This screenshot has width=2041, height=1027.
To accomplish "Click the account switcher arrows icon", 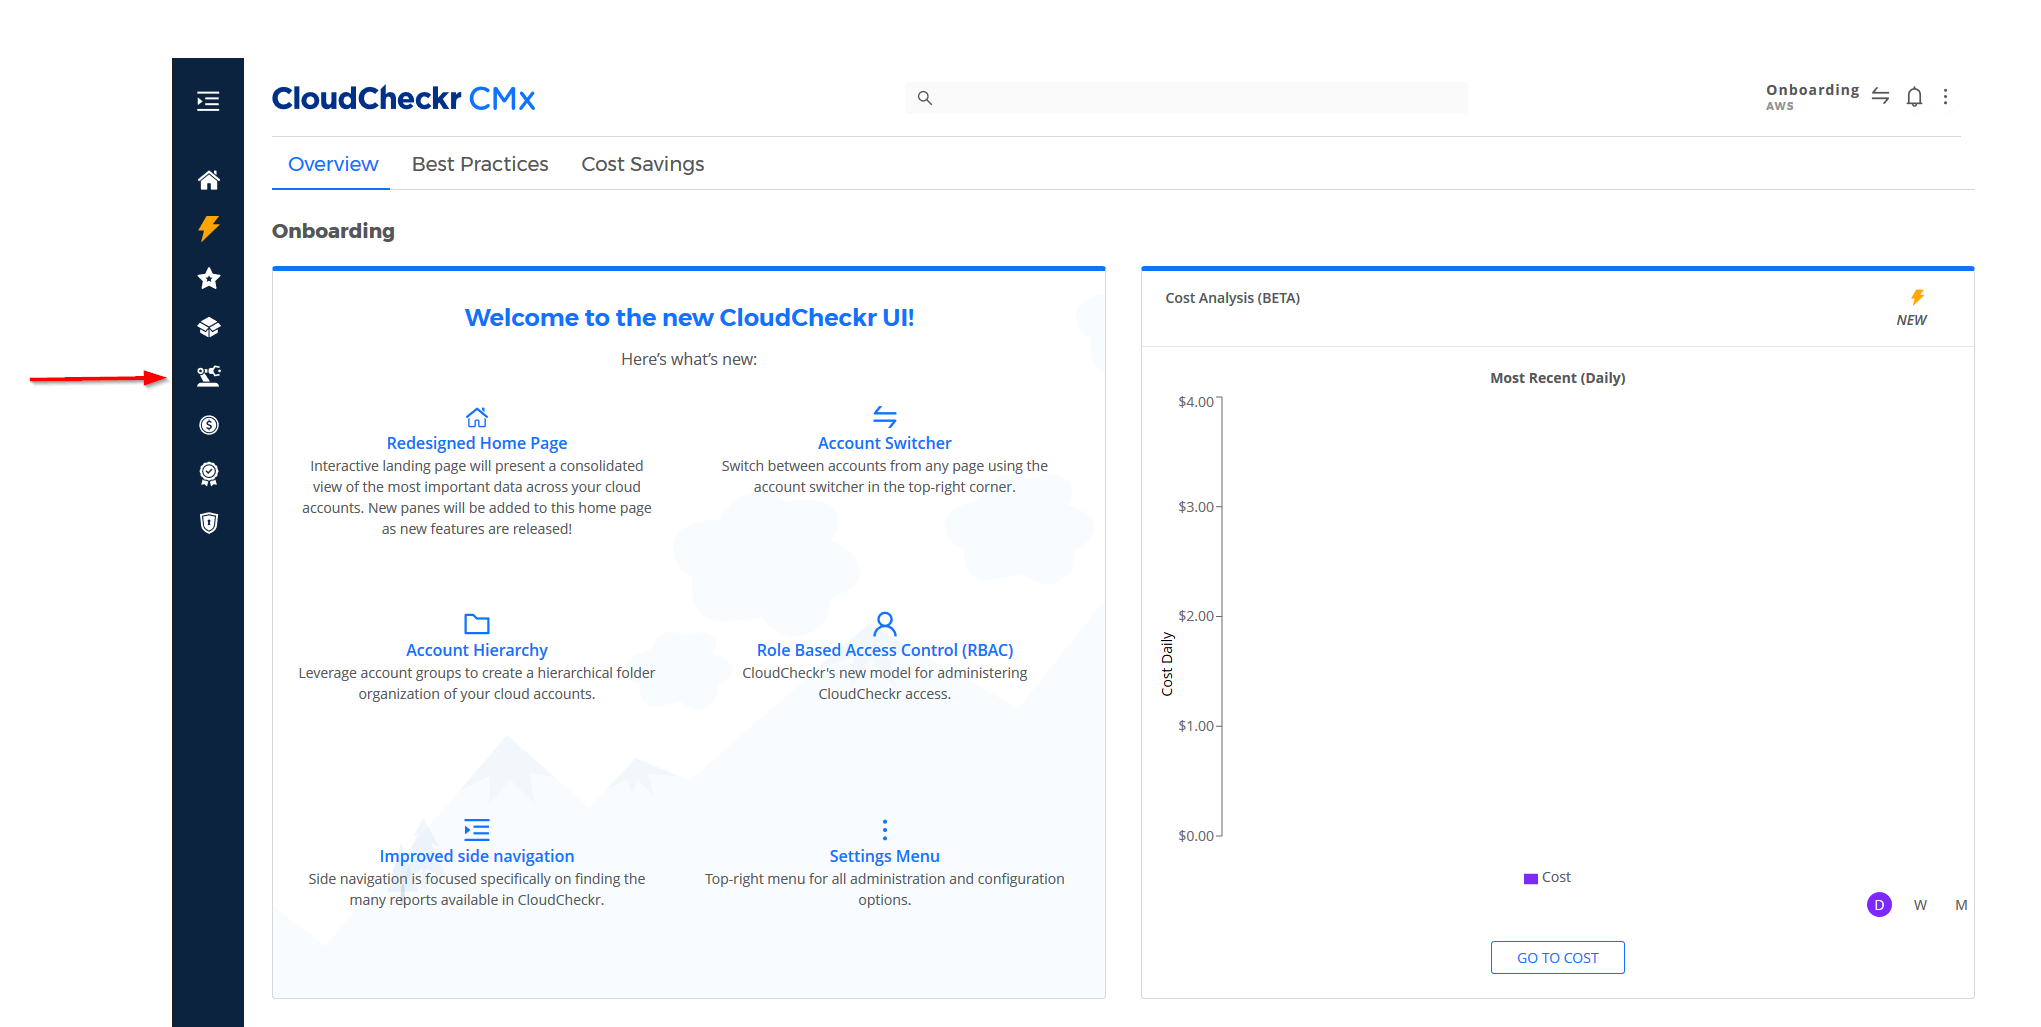I will click(1880, 96).
